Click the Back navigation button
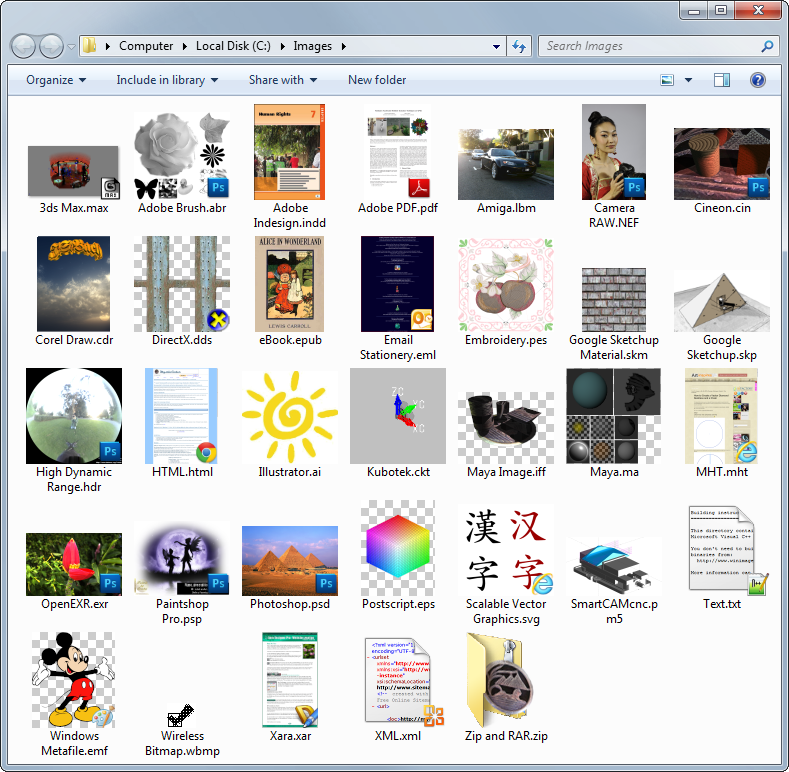The height and width of the screenshot is (772, 789). (x=23, y=46)
